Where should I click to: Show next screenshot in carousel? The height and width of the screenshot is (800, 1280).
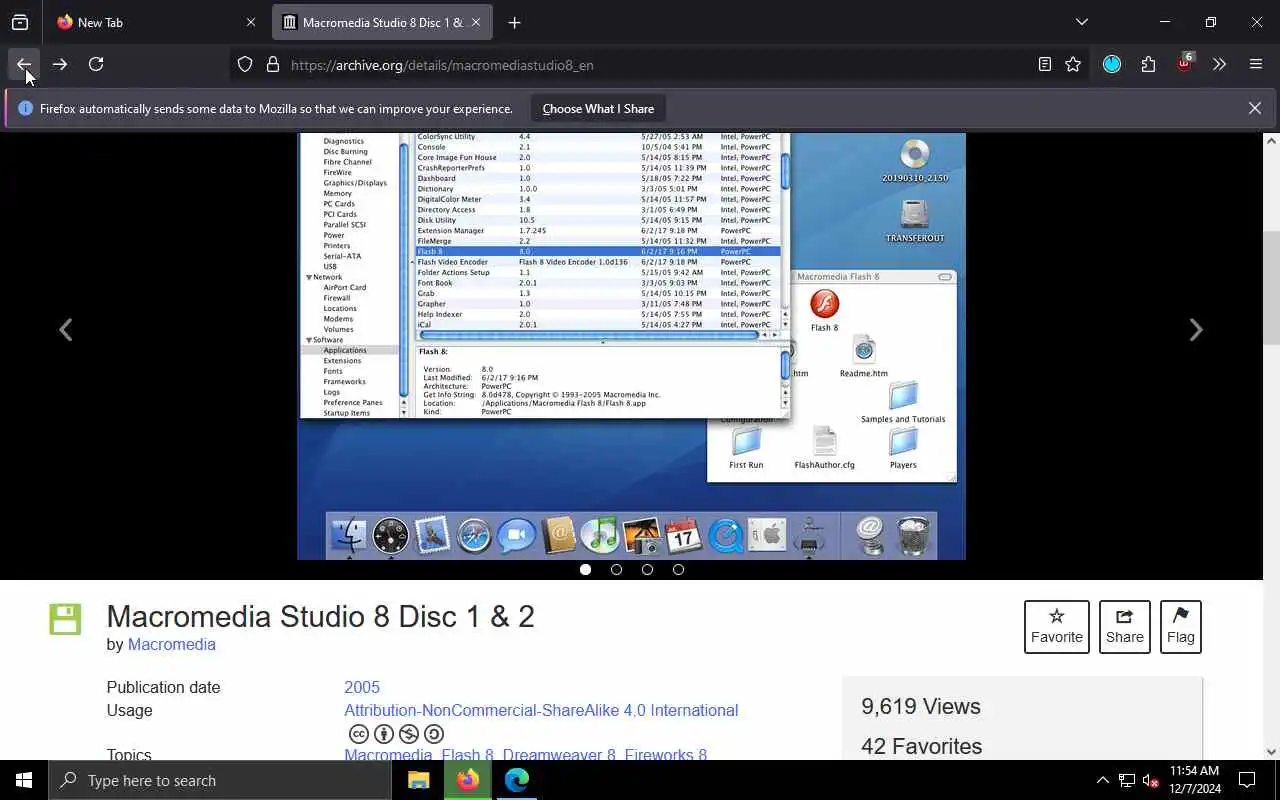tap(1195, 330)
